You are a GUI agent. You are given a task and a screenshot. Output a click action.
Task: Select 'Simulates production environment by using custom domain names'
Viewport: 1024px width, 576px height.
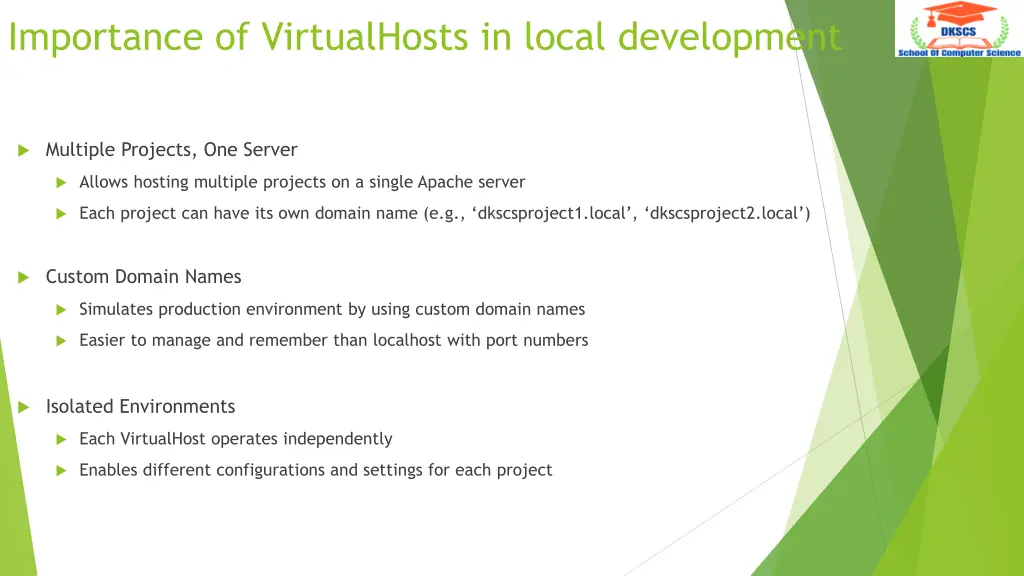tap(332, 309)
